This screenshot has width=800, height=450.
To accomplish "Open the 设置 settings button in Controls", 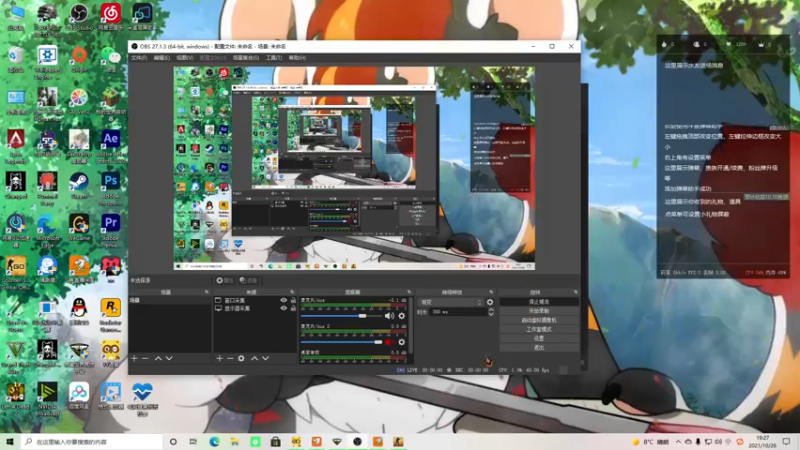I will pos(539,339).
